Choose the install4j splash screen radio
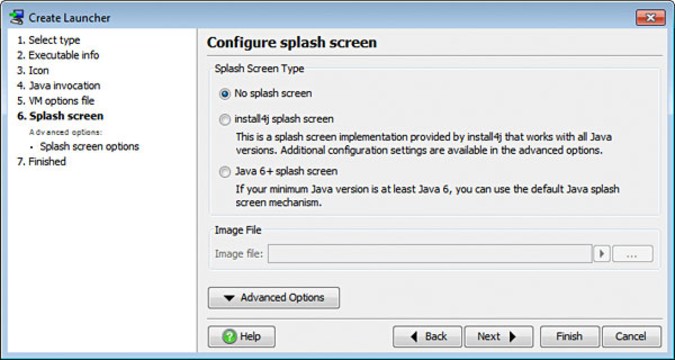The height and width of the screenshot is (360, 675). tap(225, 120)
